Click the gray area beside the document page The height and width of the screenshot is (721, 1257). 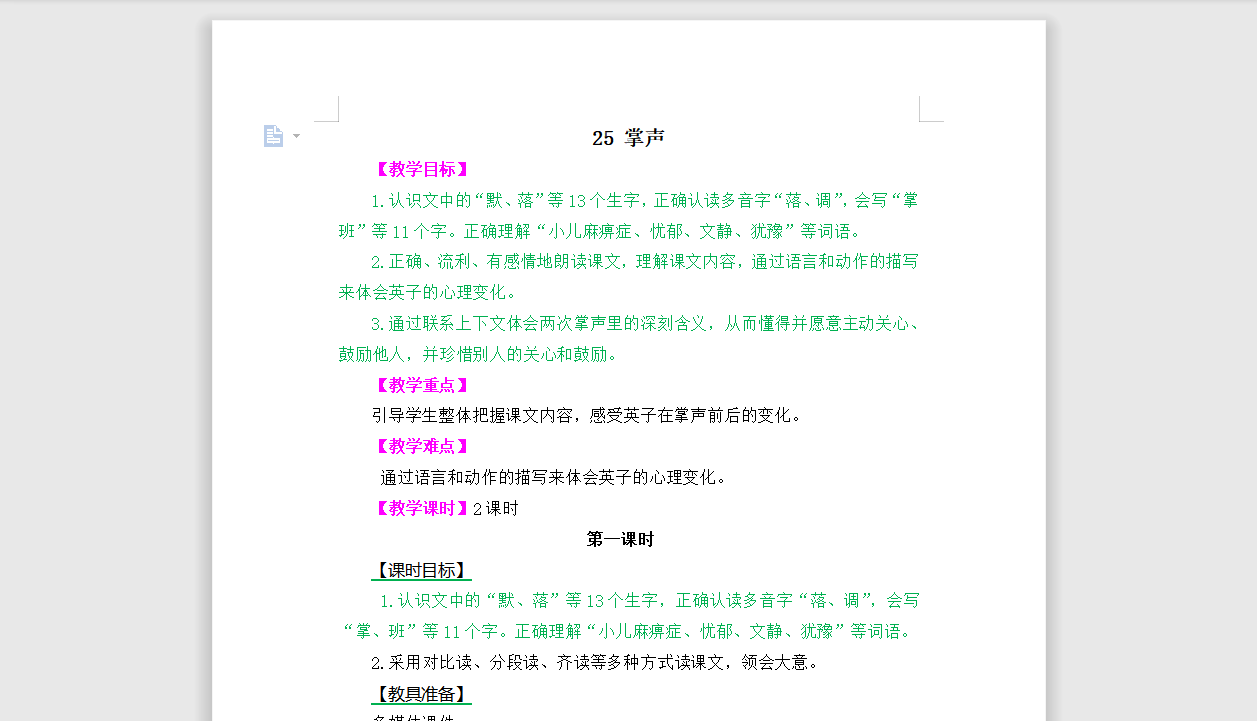(x=100, y=360)
